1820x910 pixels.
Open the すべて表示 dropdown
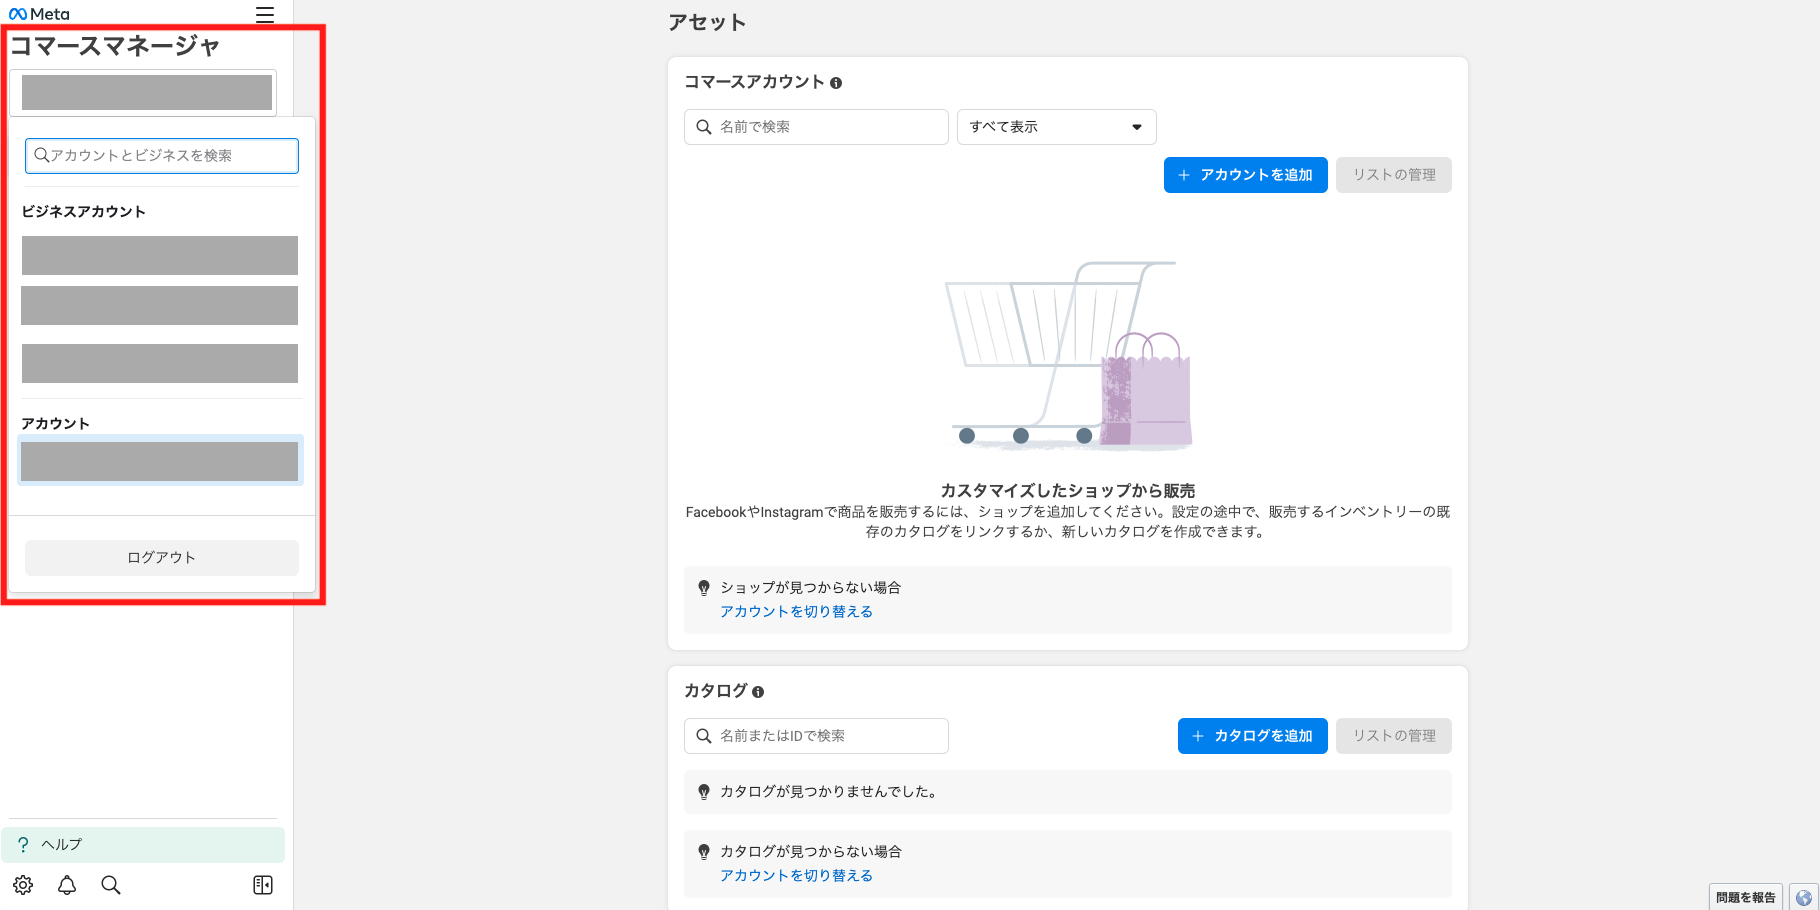click(1057, 127)
